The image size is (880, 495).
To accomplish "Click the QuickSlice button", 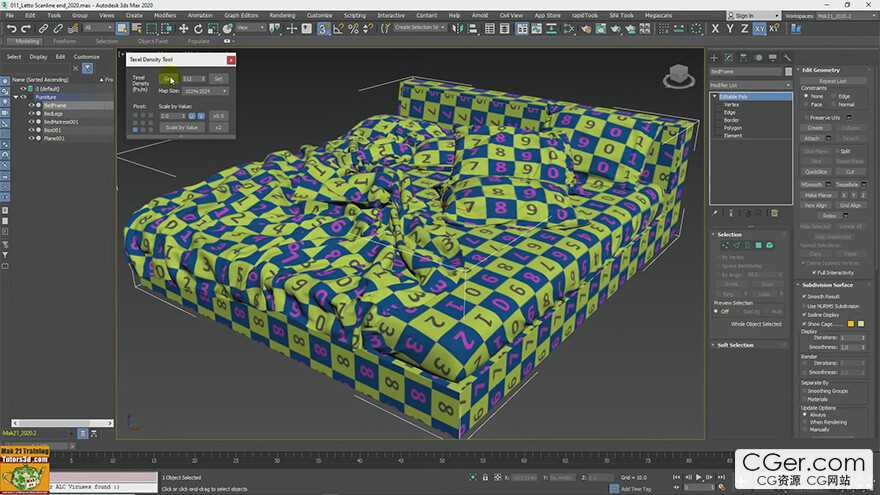I will [816, 172].
